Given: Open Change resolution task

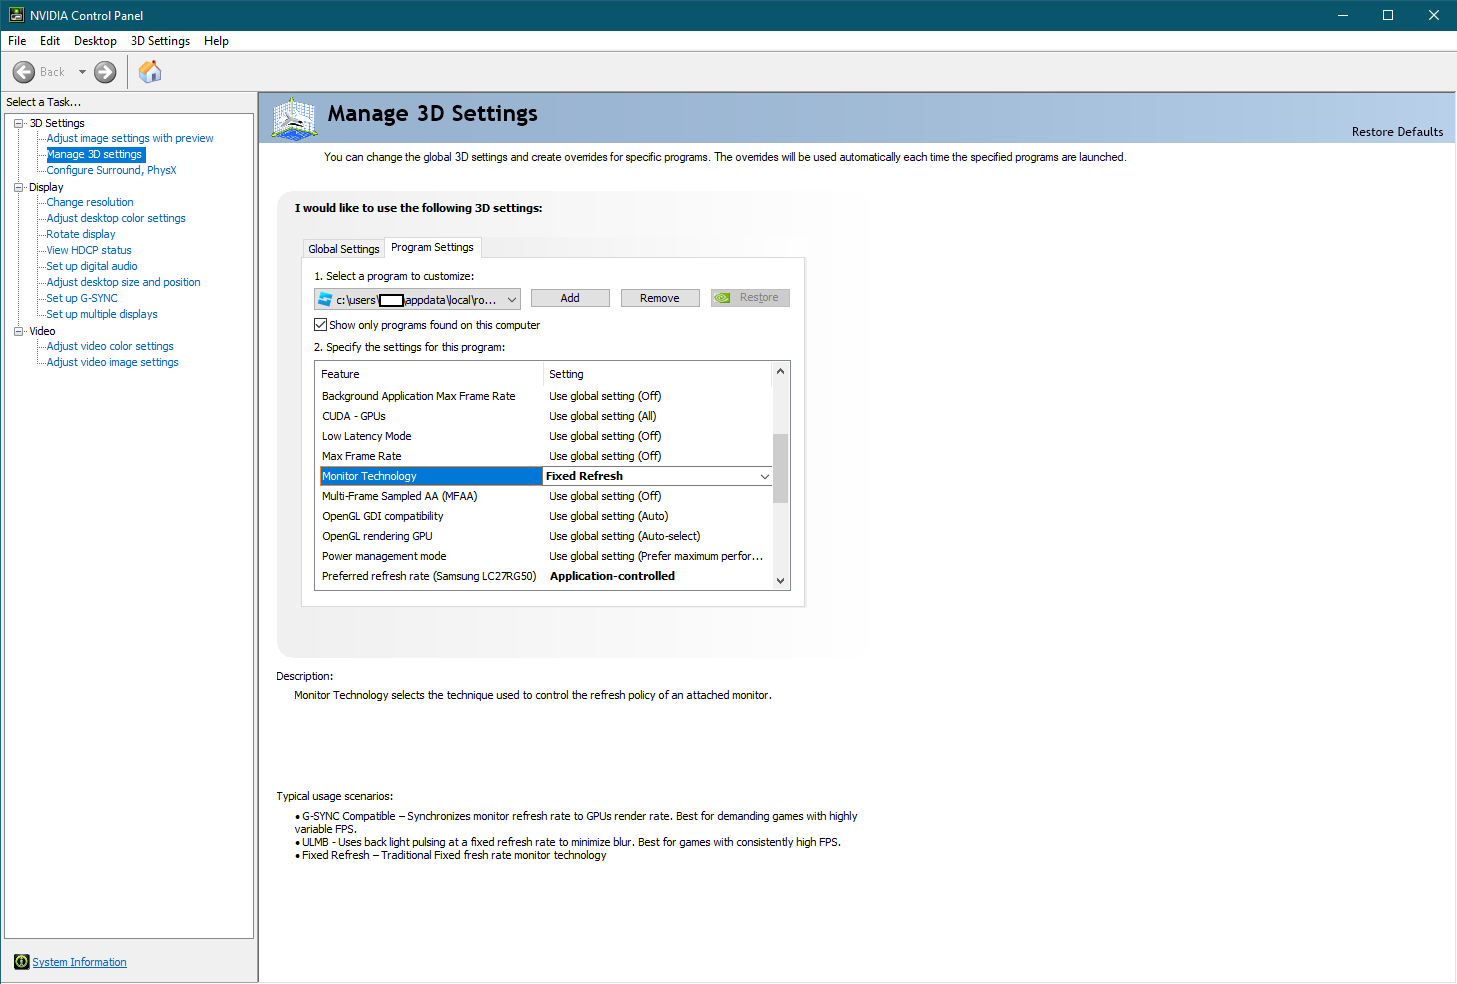Looking at the screenshot, I should point(90,202).
